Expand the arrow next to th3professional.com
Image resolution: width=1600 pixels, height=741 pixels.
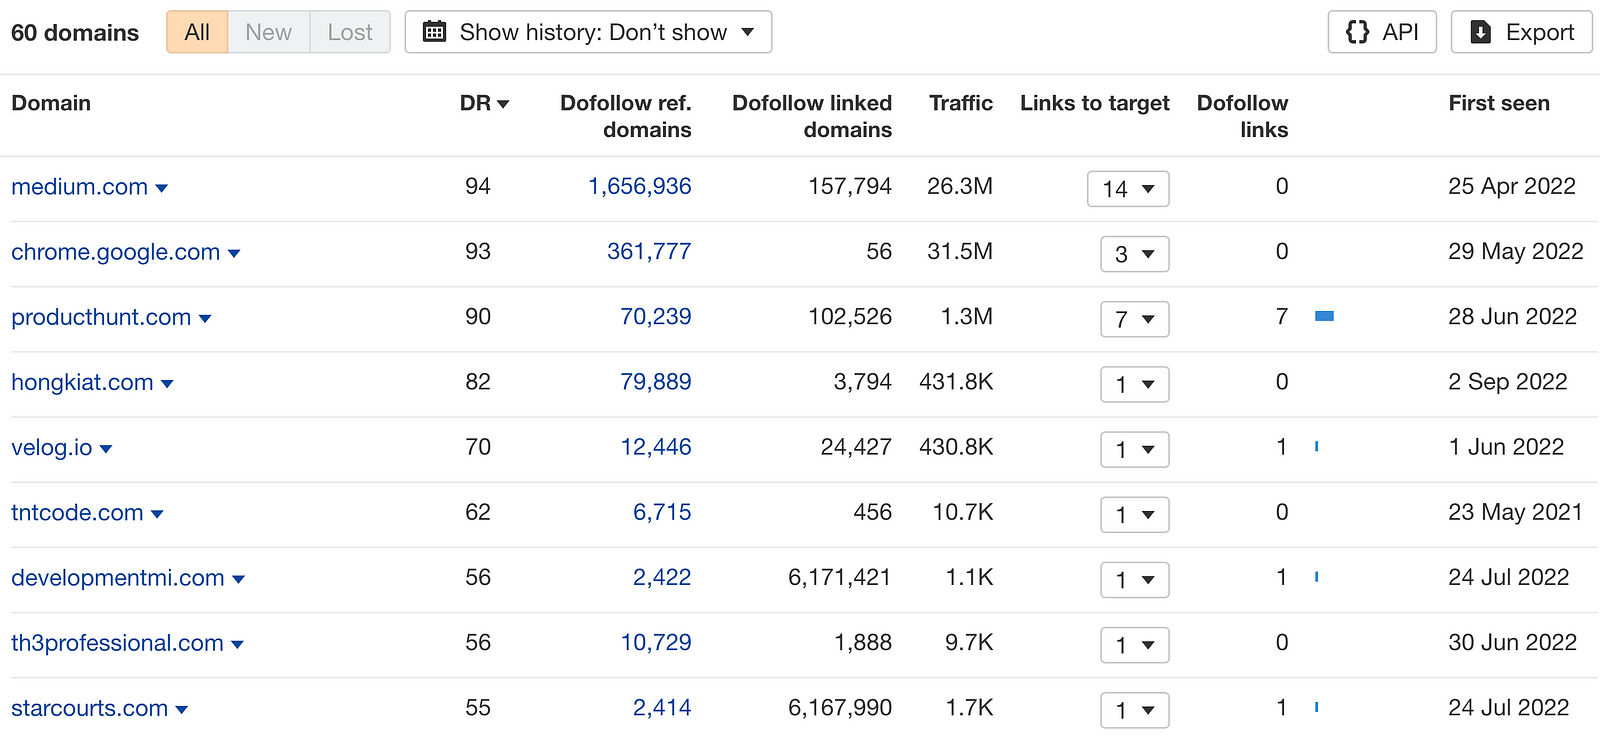(x=237, y=643)
